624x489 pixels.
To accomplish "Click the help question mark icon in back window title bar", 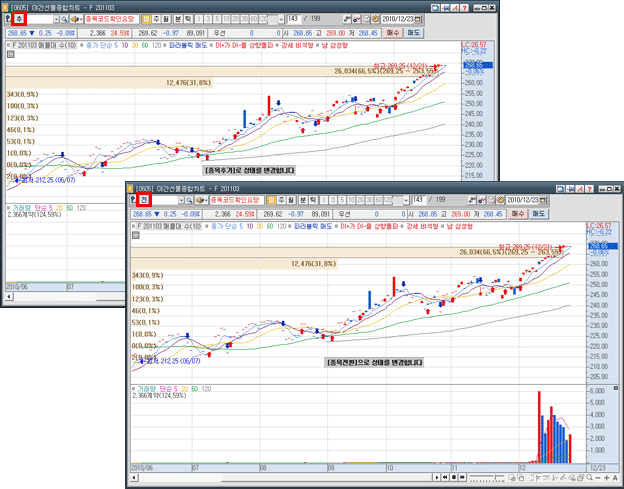I will 464,8.
